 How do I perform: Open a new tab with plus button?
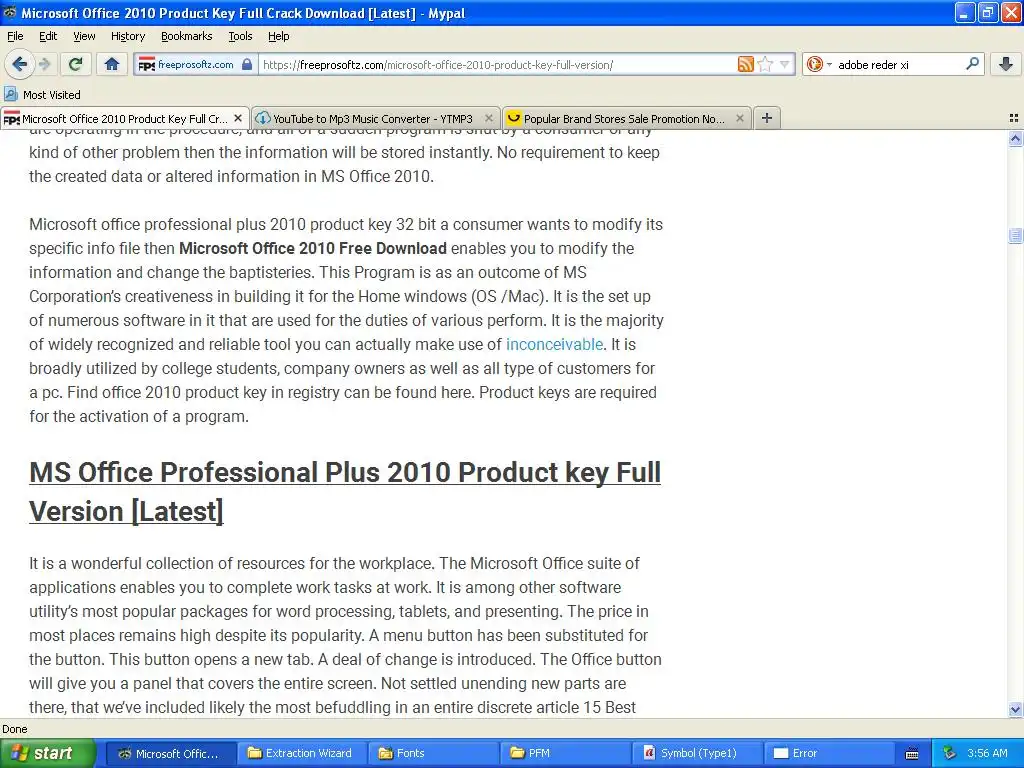[767, 118]
